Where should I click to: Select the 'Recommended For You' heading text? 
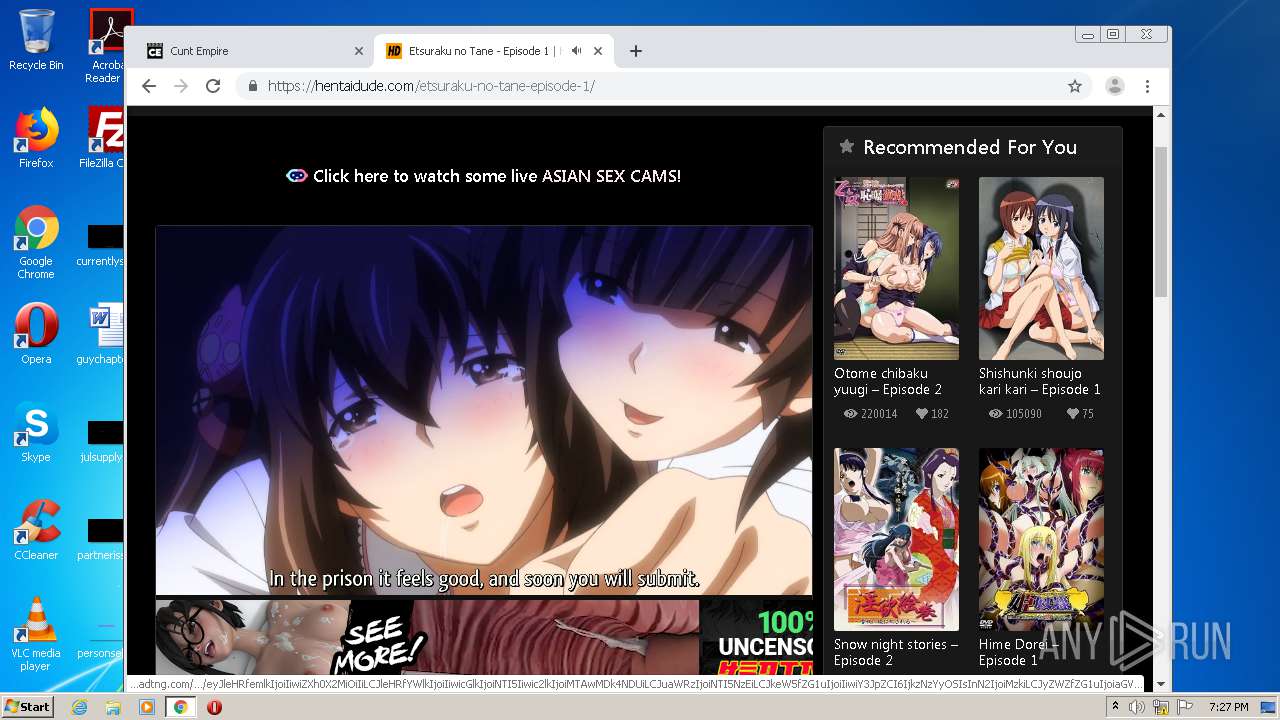970,147
